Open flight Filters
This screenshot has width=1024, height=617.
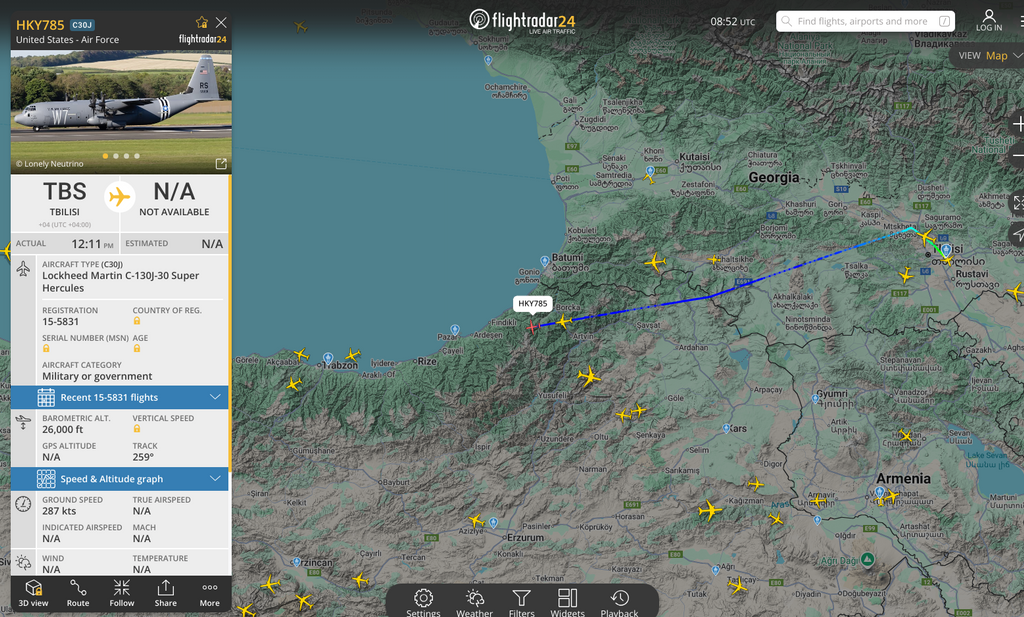point(521,602)
